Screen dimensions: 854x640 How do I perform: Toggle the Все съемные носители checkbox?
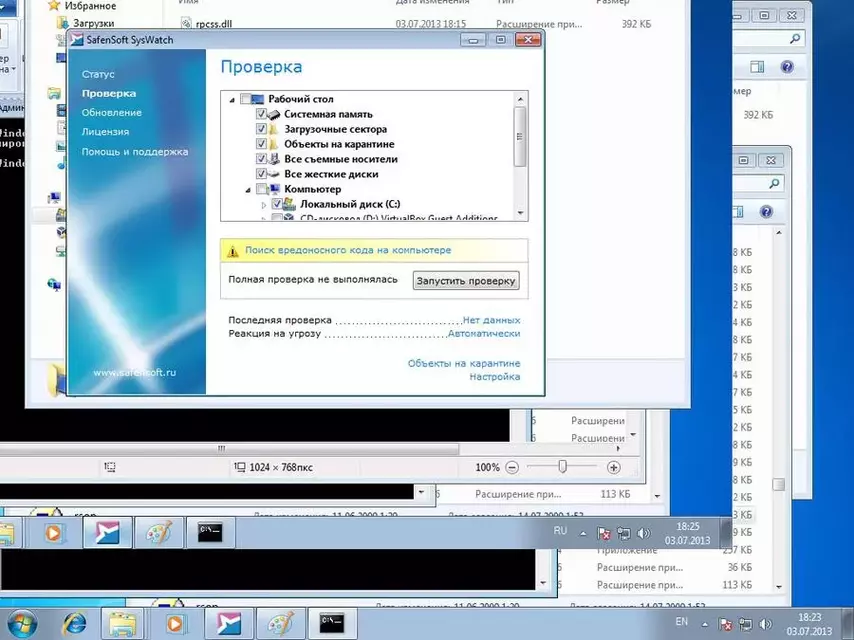(x=261, y=159)
